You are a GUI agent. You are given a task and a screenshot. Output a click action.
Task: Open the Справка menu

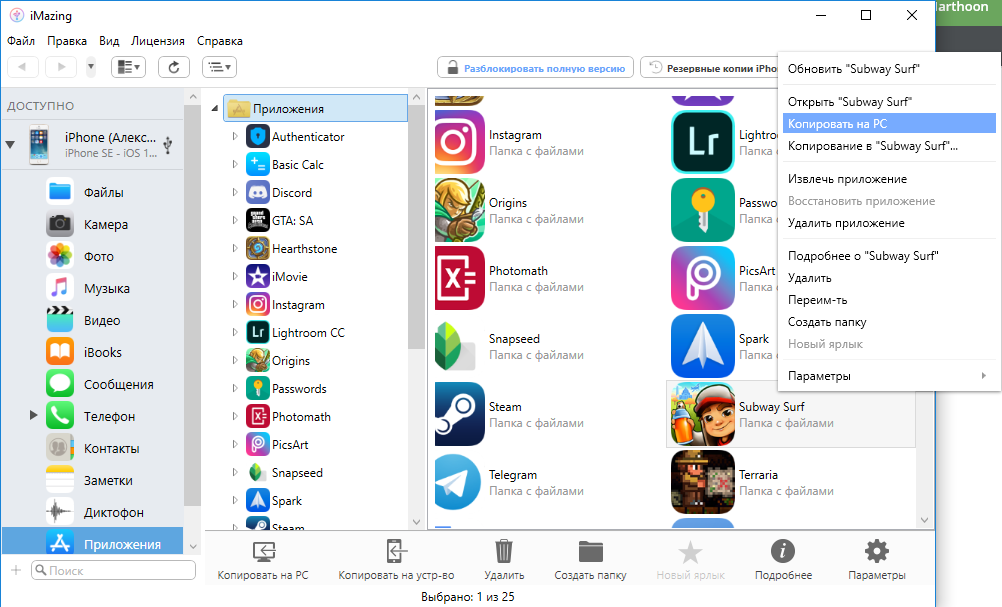[220, 41]
